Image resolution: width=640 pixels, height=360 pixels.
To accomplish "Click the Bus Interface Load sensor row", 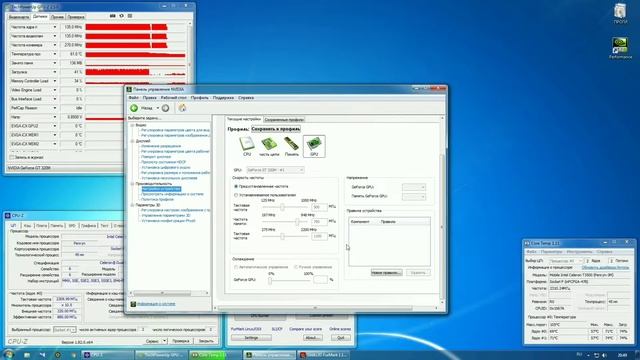I will [97, 99].
